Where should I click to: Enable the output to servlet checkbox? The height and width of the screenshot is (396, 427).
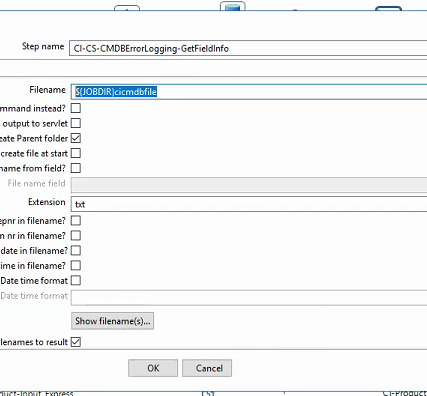pyautogui.click(x=76, y=123)
